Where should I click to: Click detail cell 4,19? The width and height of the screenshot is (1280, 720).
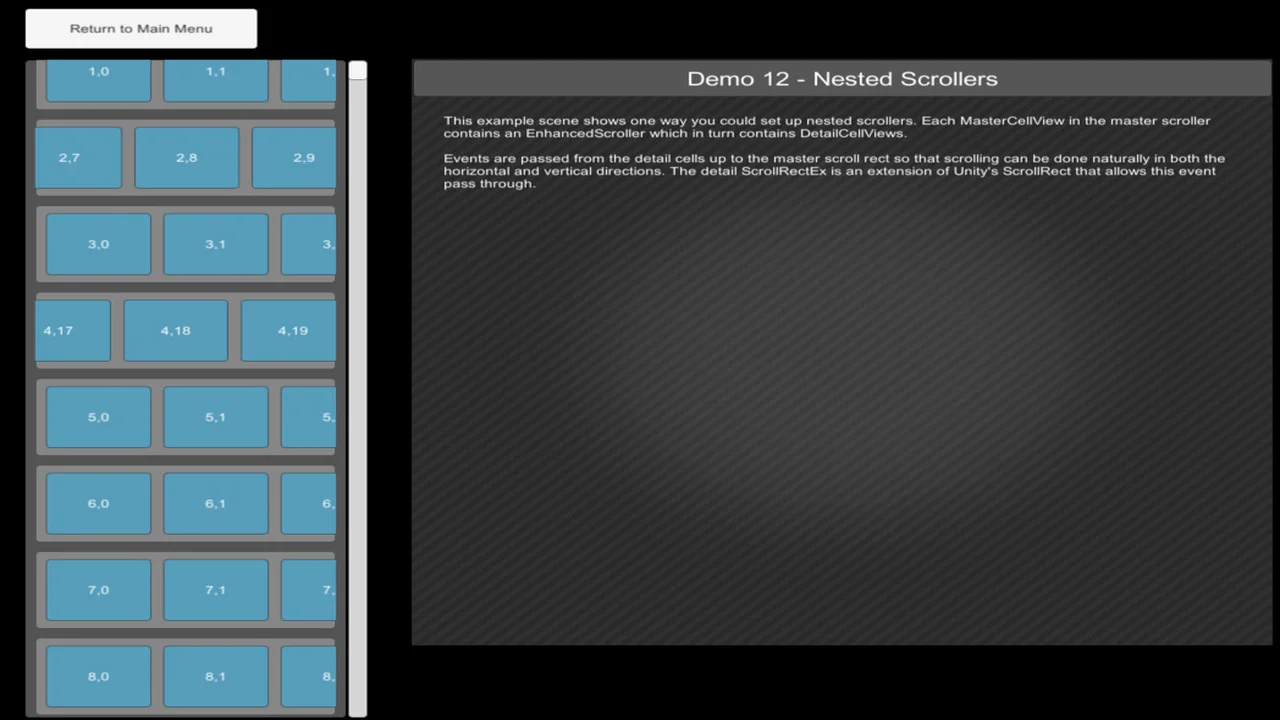288,331
